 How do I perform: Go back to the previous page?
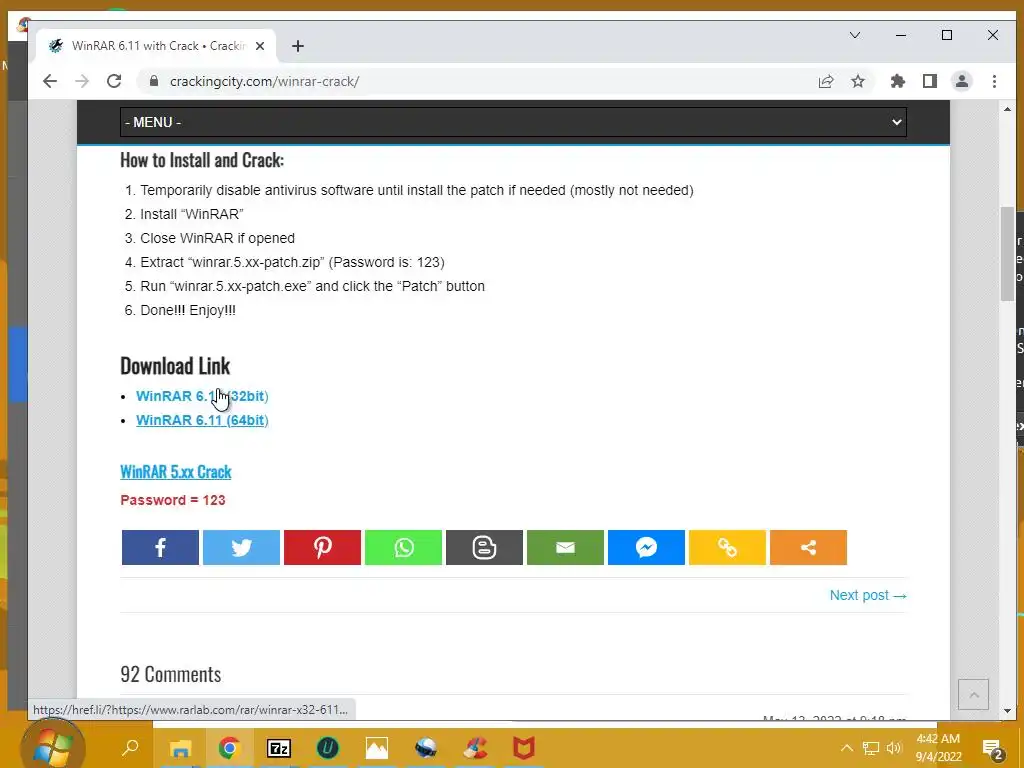pyautogui.click(x=50, y=81)
